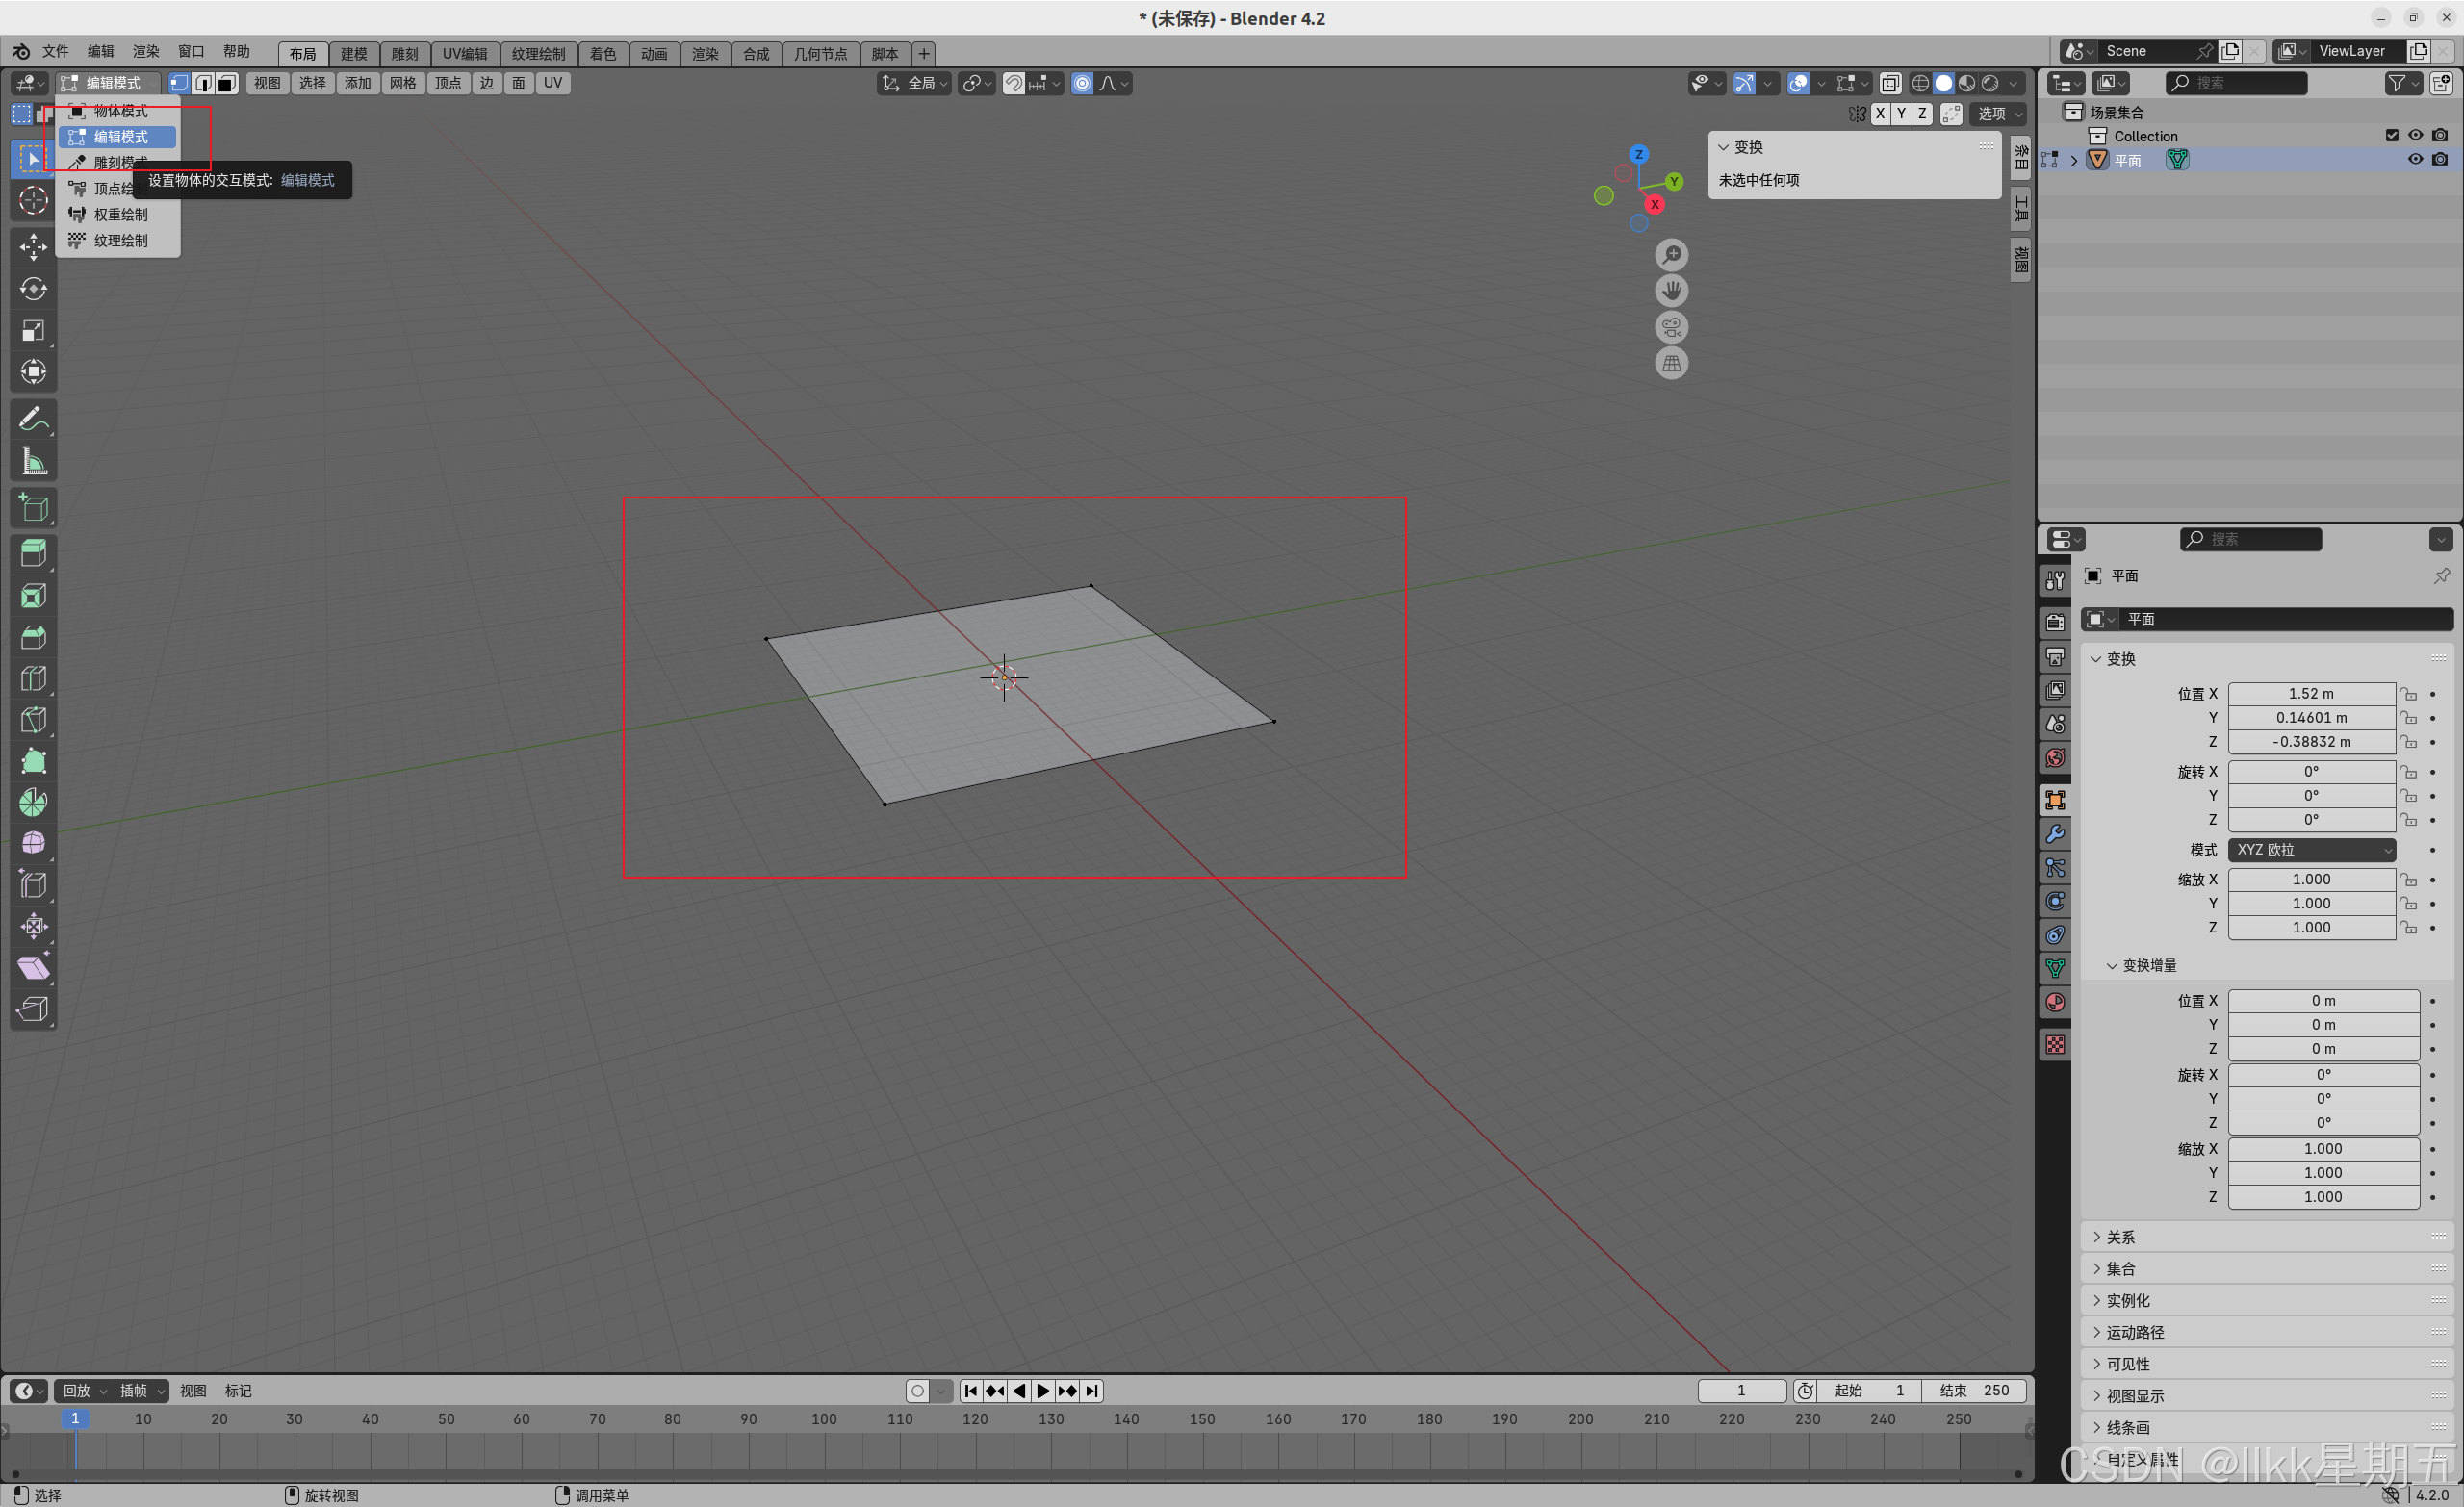Select the Extrude Region tool
The height and width of the screenshot is (1507, 2464).
pos(33,554)
